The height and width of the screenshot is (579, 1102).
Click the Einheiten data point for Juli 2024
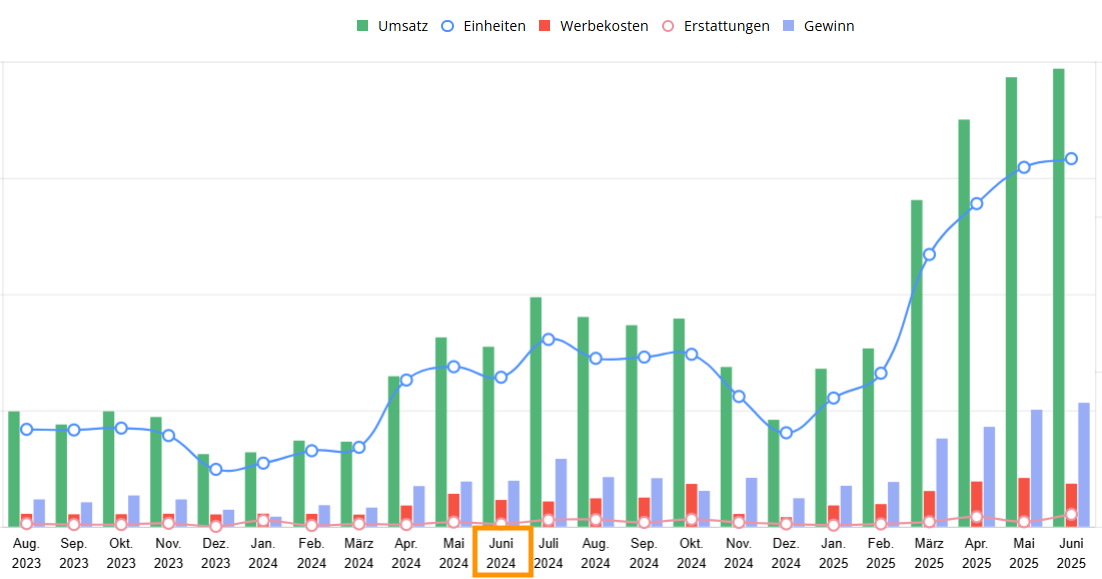click(548, 339)
